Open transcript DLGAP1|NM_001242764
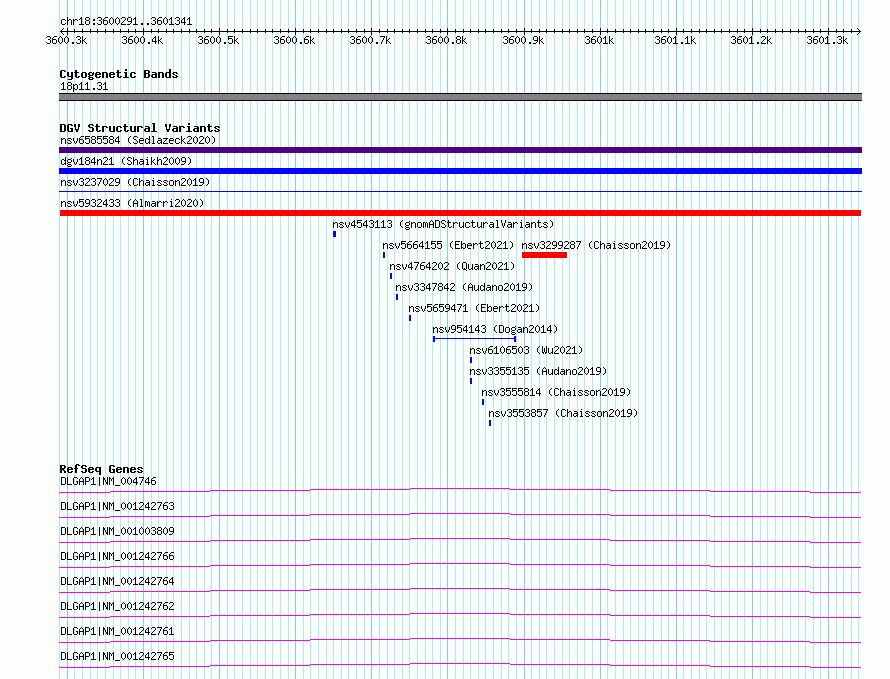The width and height of the screenshot is (890, 679). coord(117,581)
